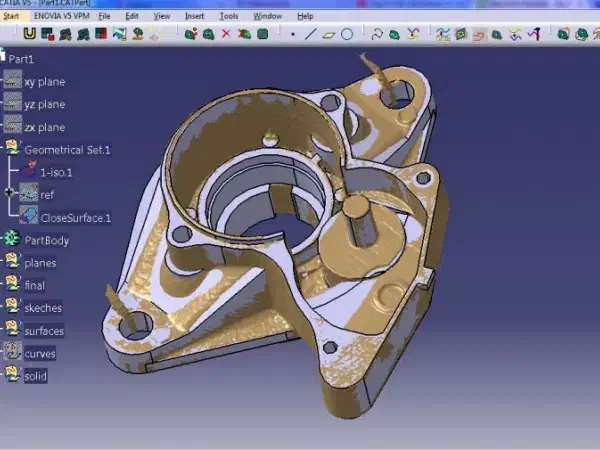Image resolution: width=600 pixels, height=450 pixels.
Task: Select the surfaces geometrical set
Action: pyautogui.click(x=44, y=331)
